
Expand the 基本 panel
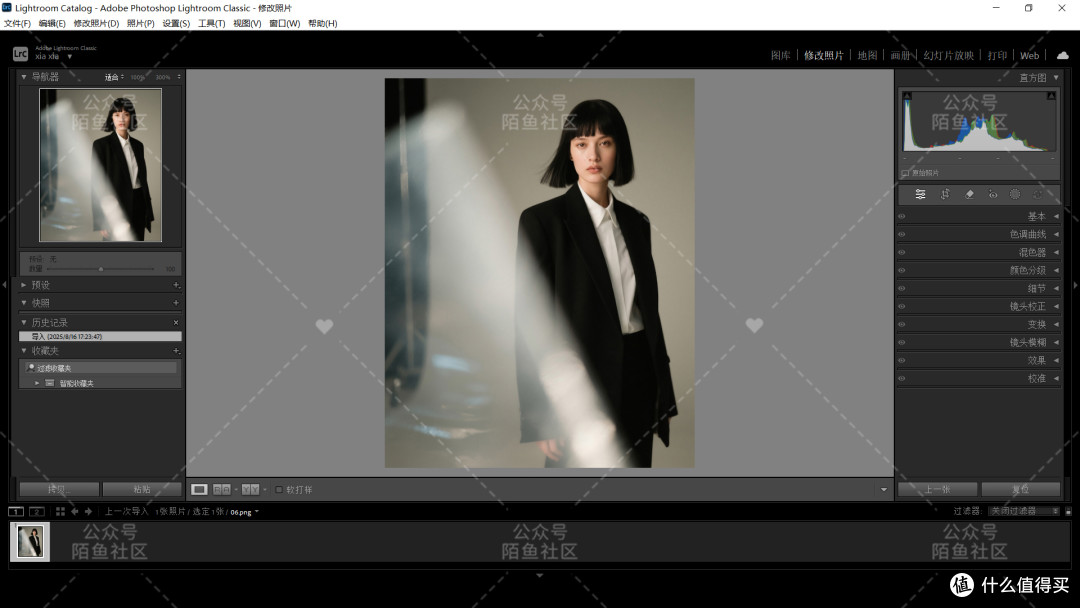(x=1056, y=216)
